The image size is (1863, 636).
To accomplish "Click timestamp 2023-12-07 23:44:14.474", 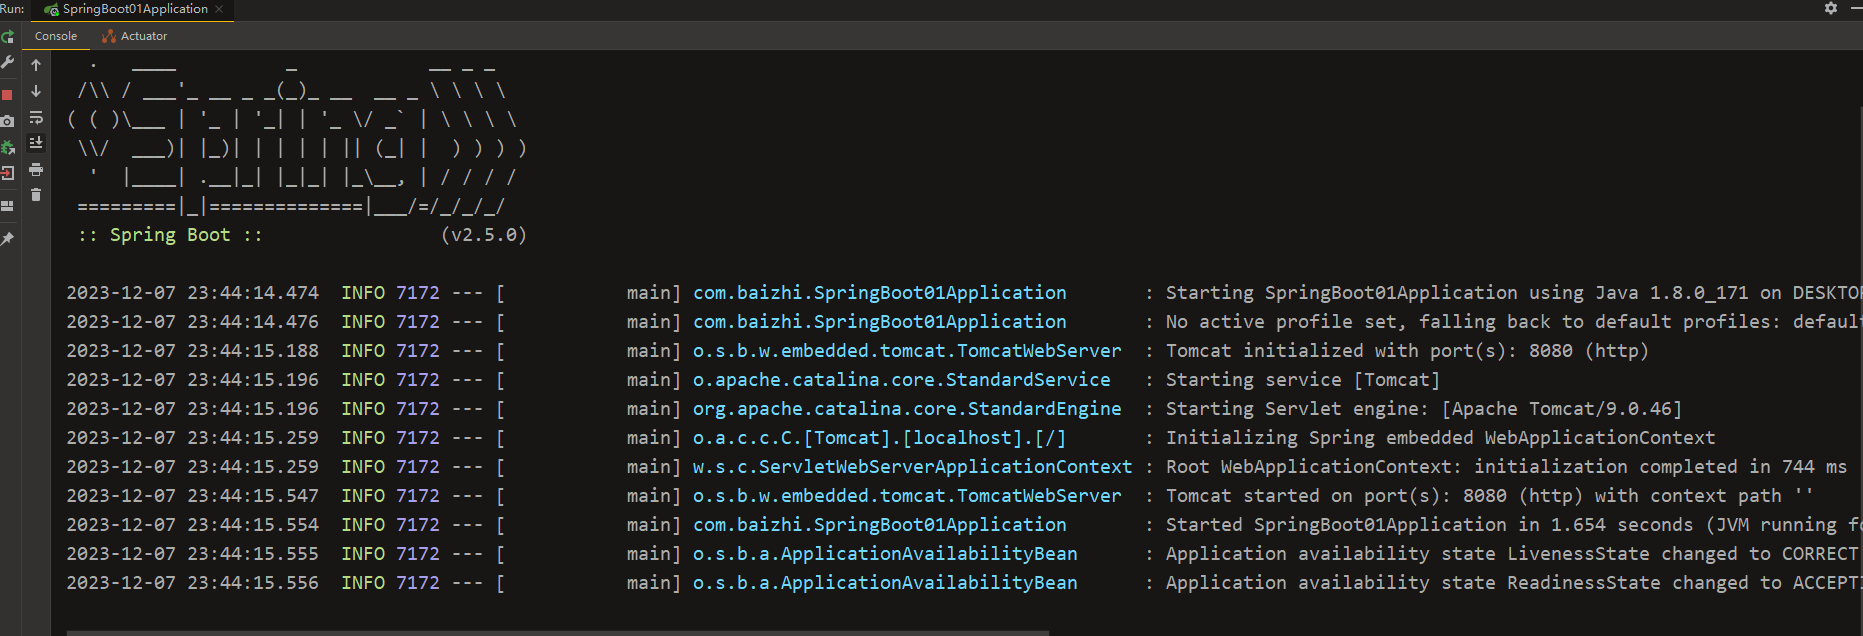I will coord(192,293).
